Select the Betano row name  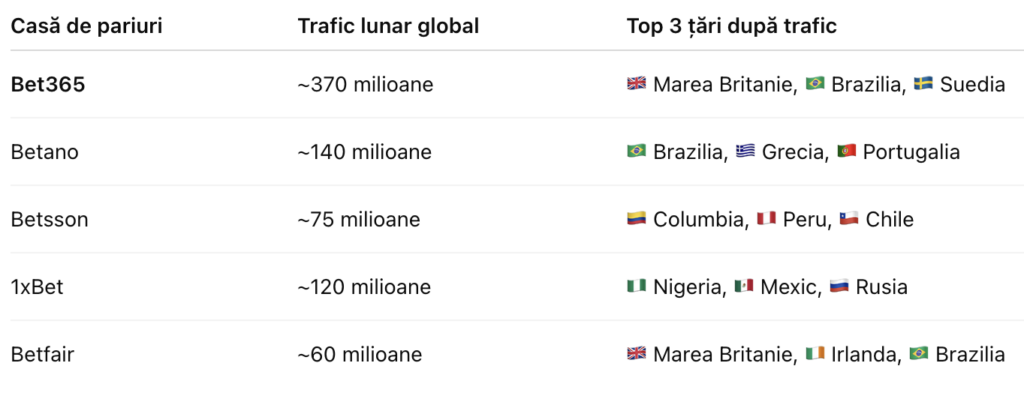45,152
